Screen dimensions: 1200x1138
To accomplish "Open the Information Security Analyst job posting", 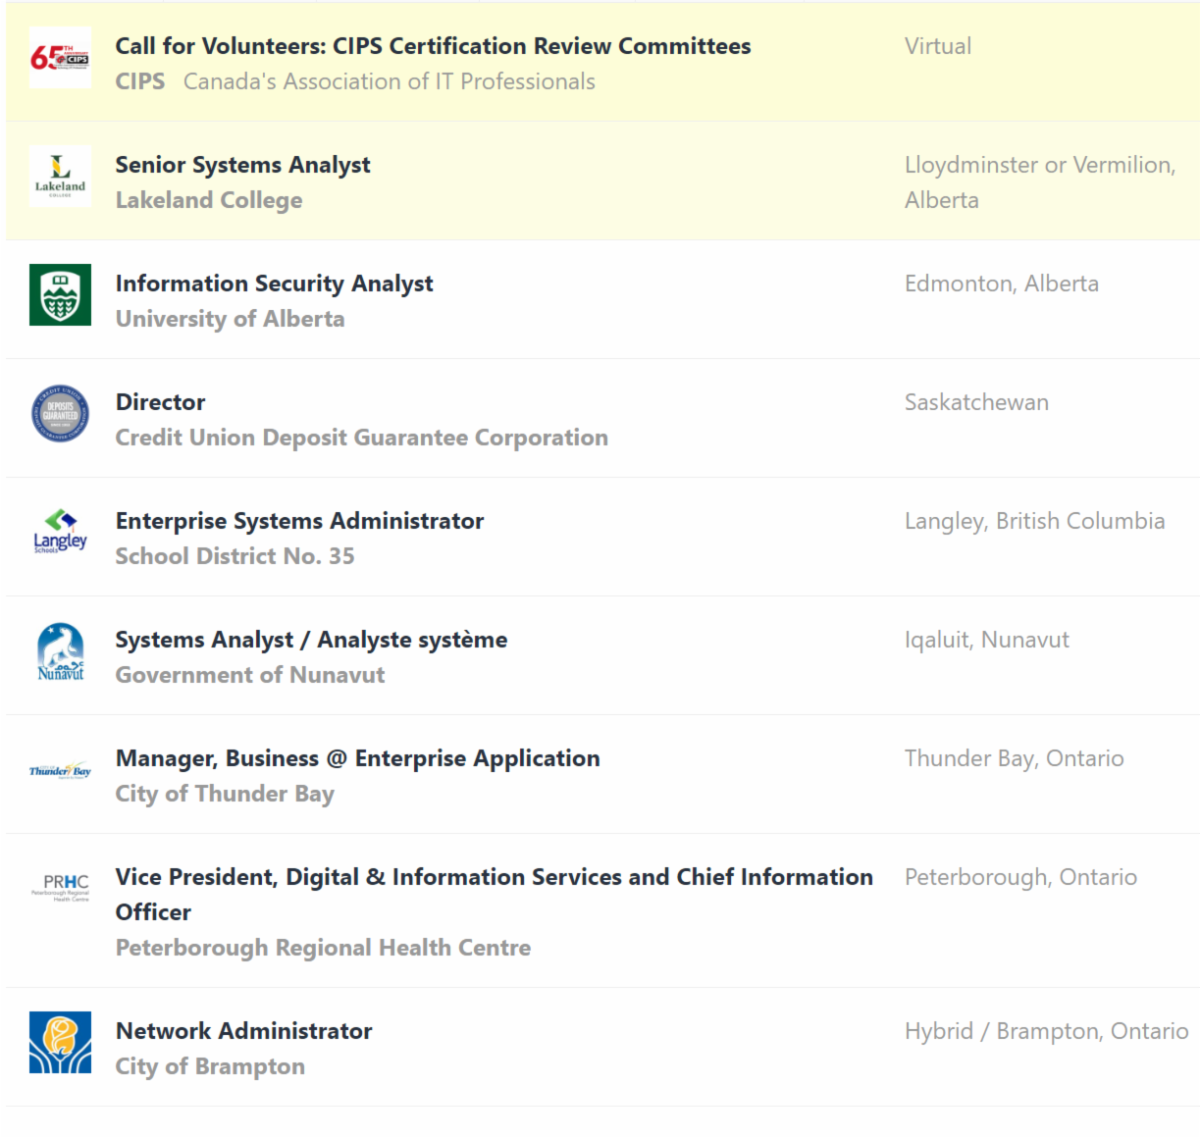I will (274, 284).
